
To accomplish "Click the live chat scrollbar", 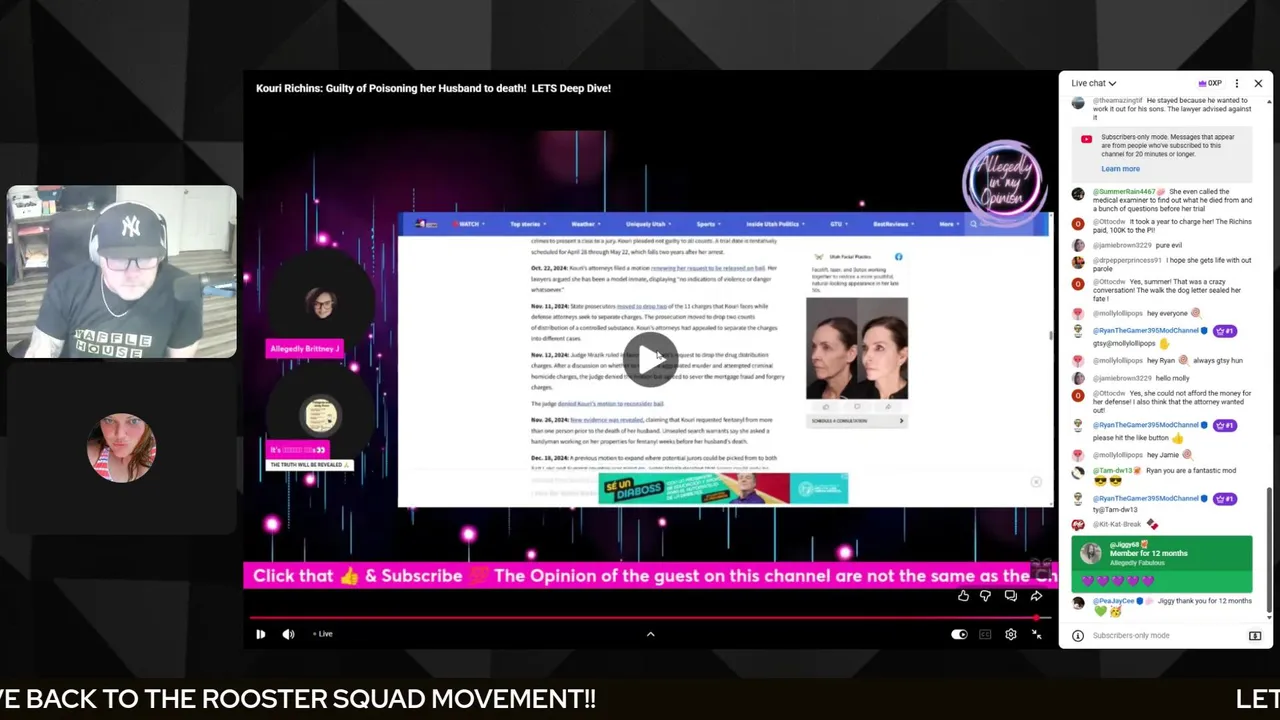I will tap(1271, 550).
